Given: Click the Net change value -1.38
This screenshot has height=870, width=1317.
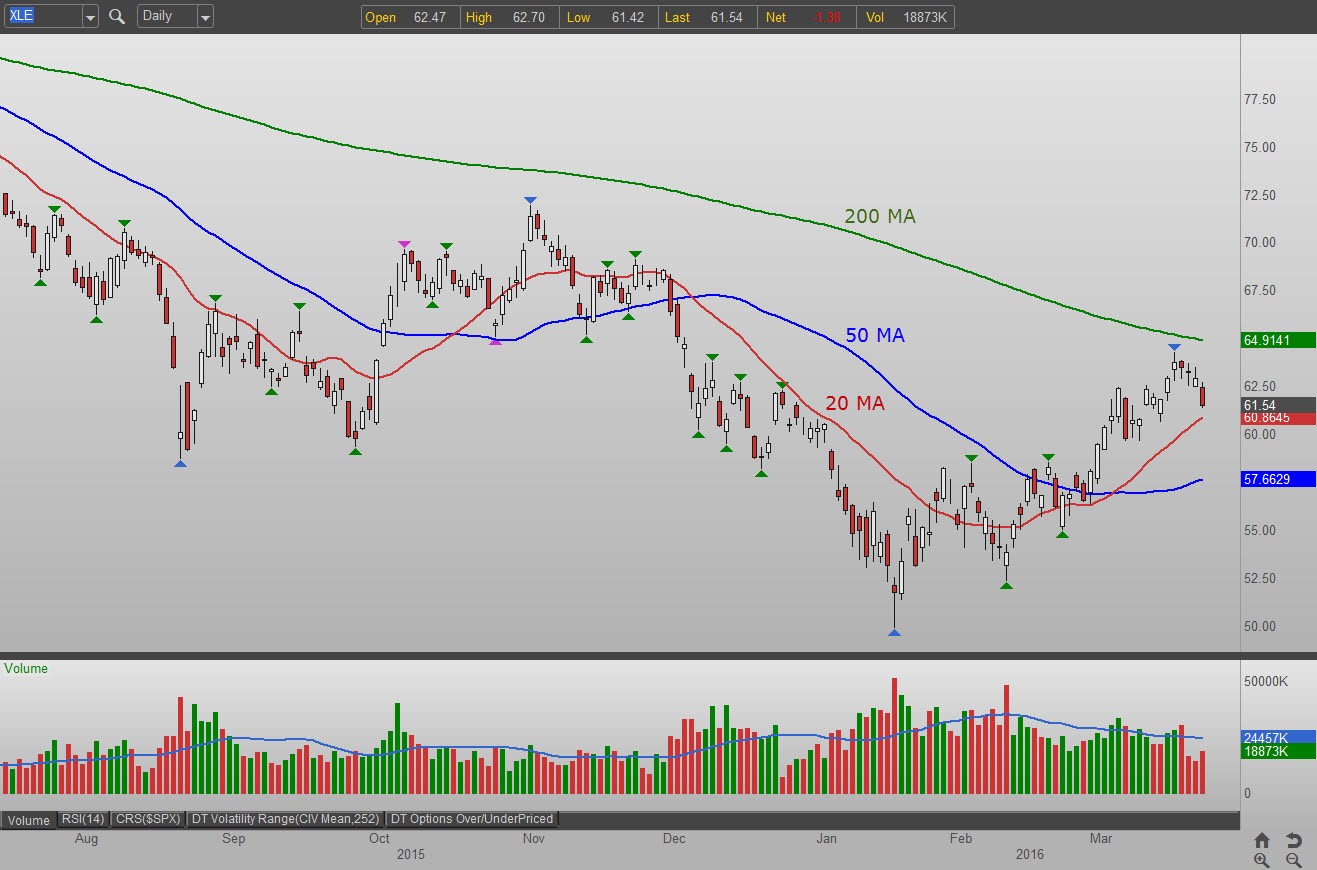Looking at the screenshot, I should pyautogui.click(x=823, y=17).
